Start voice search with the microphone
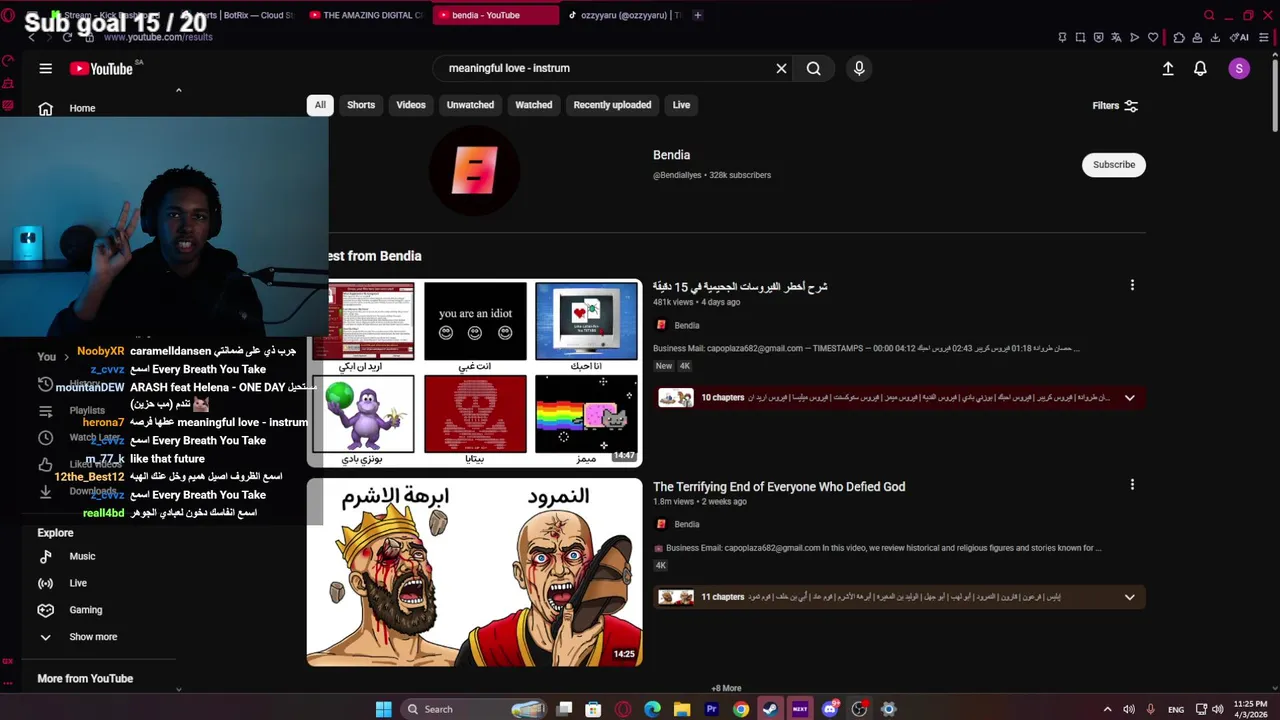1280x720 pixels. pyautogui.click(x=858, y=68)
